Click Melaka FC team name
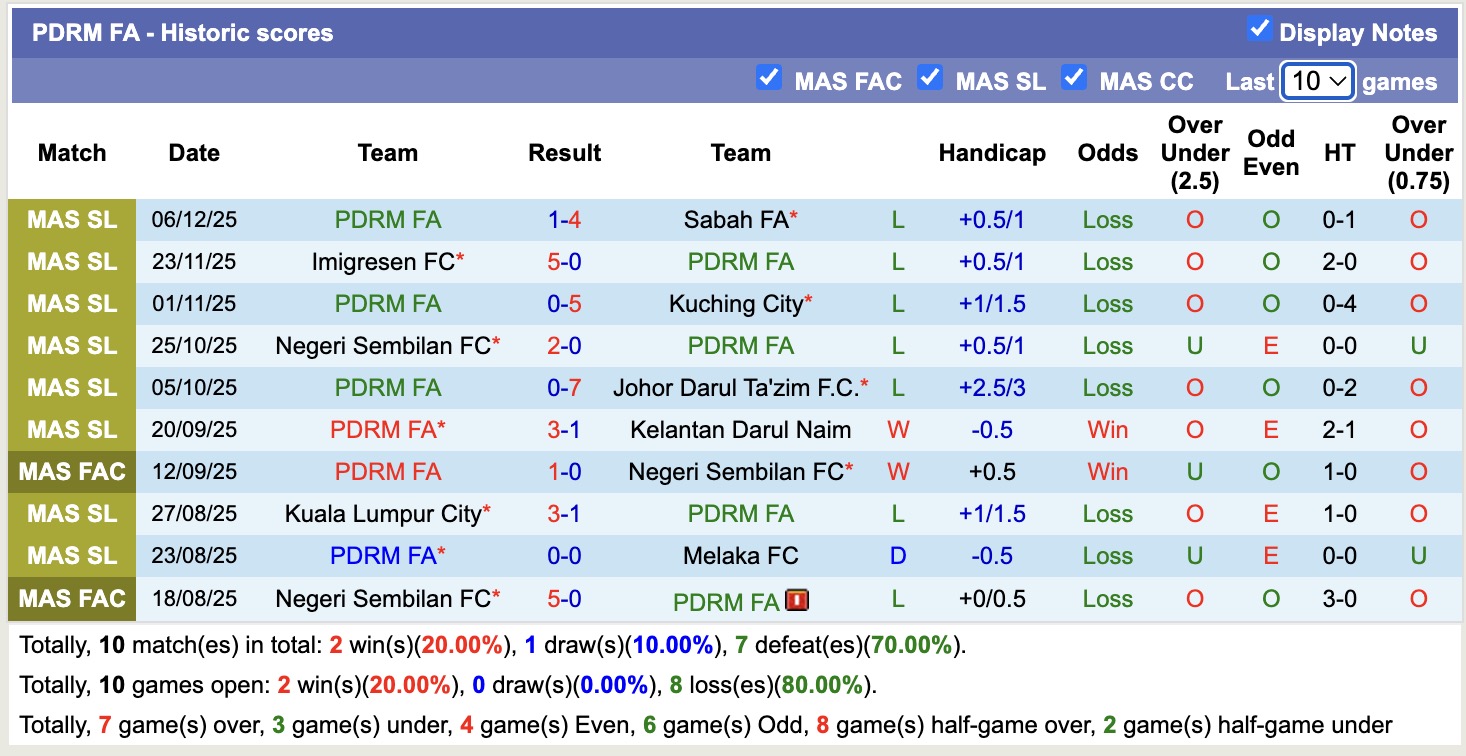The height and width of the screenshot is (756, 1466). (740, 556)
